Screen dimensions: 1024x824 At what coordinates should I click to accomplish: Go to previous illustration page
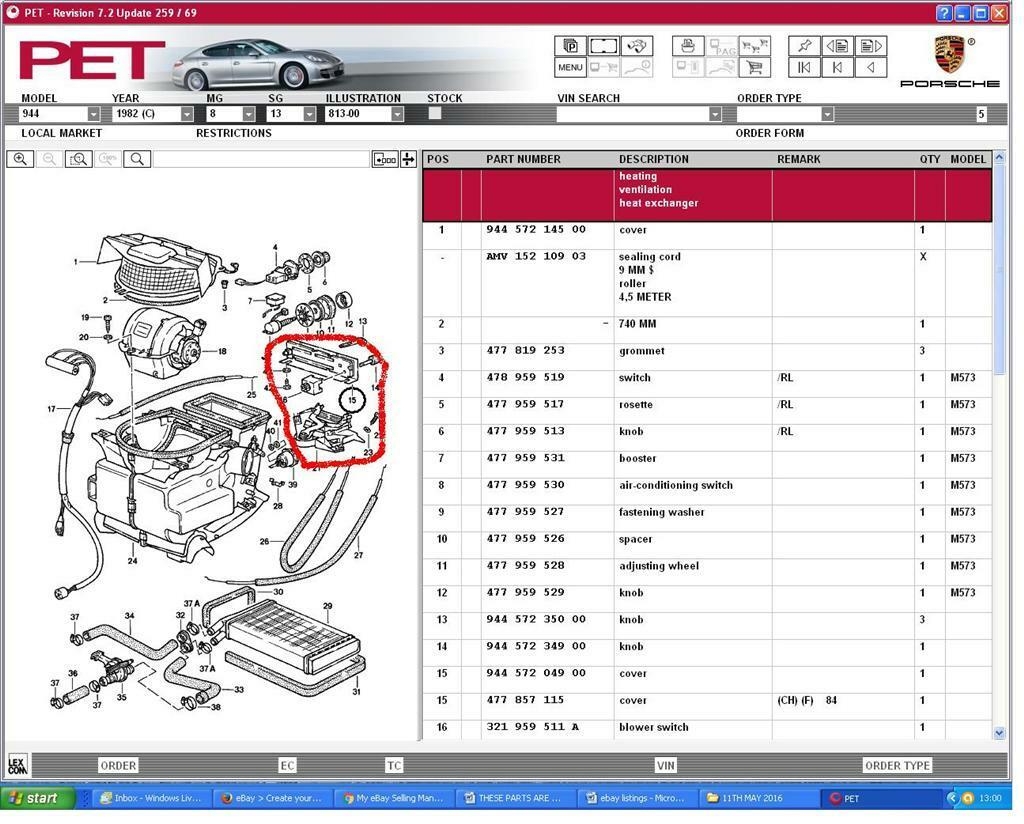click(x=837, y=46)
